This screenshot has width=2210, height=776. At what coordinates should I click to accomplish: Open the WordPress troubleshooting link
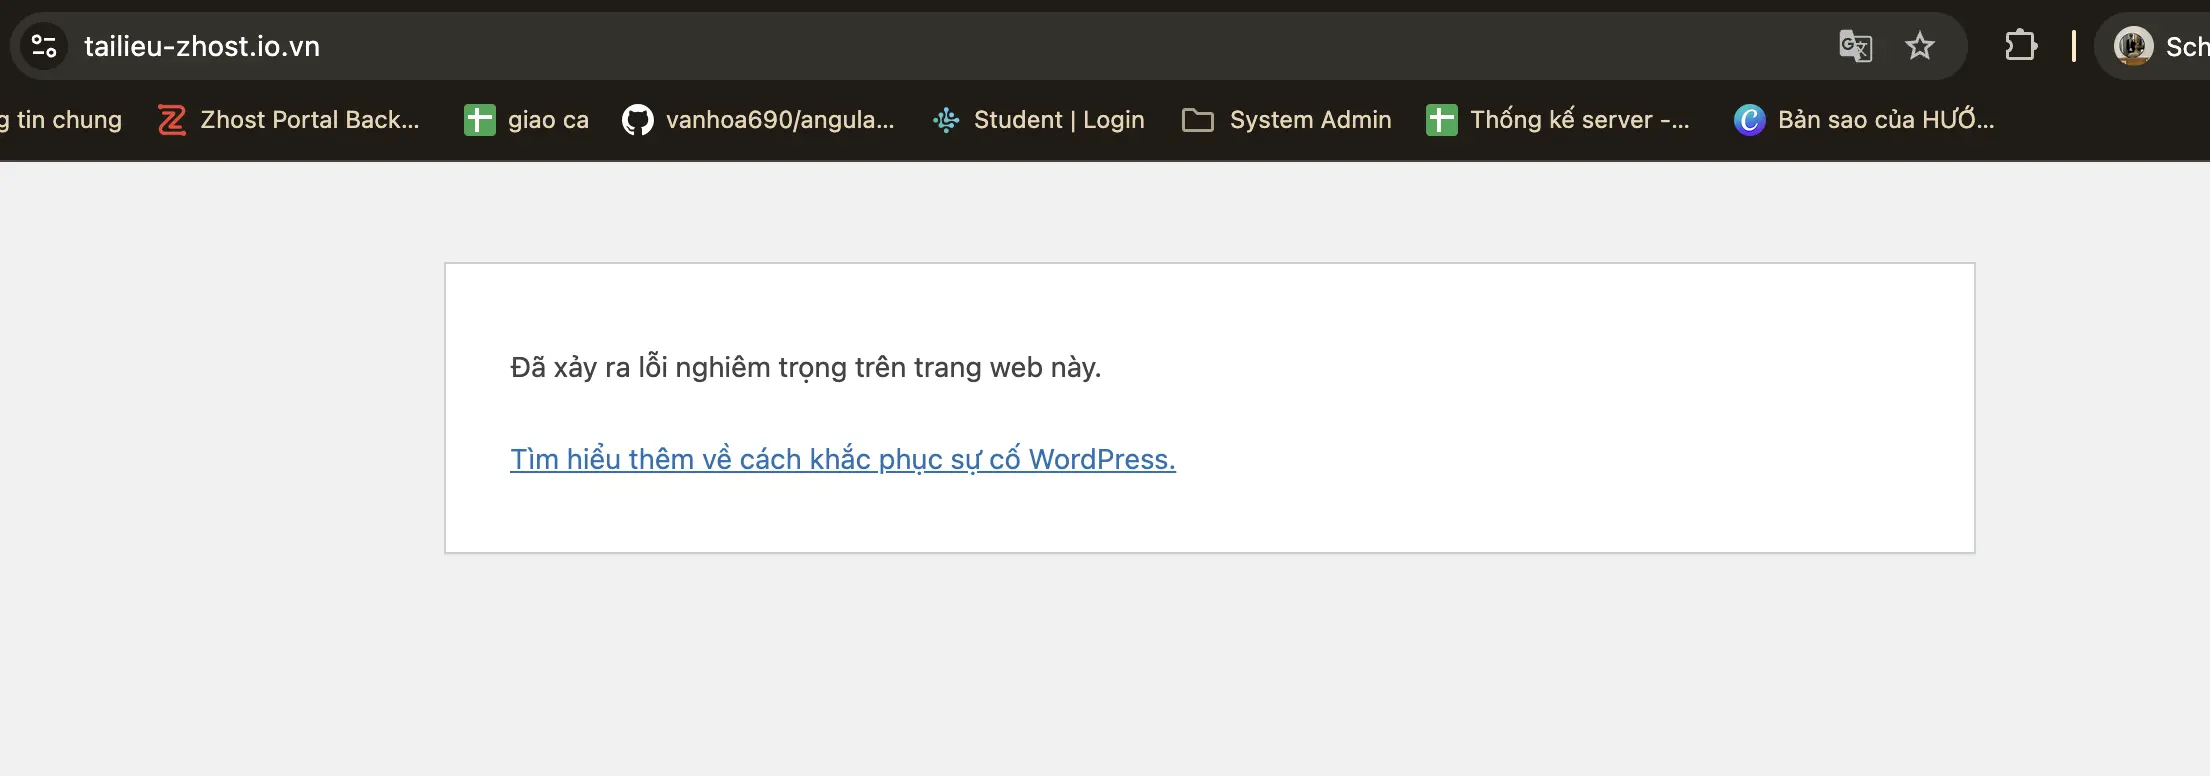pyautogui.click(x=842, y=459)
